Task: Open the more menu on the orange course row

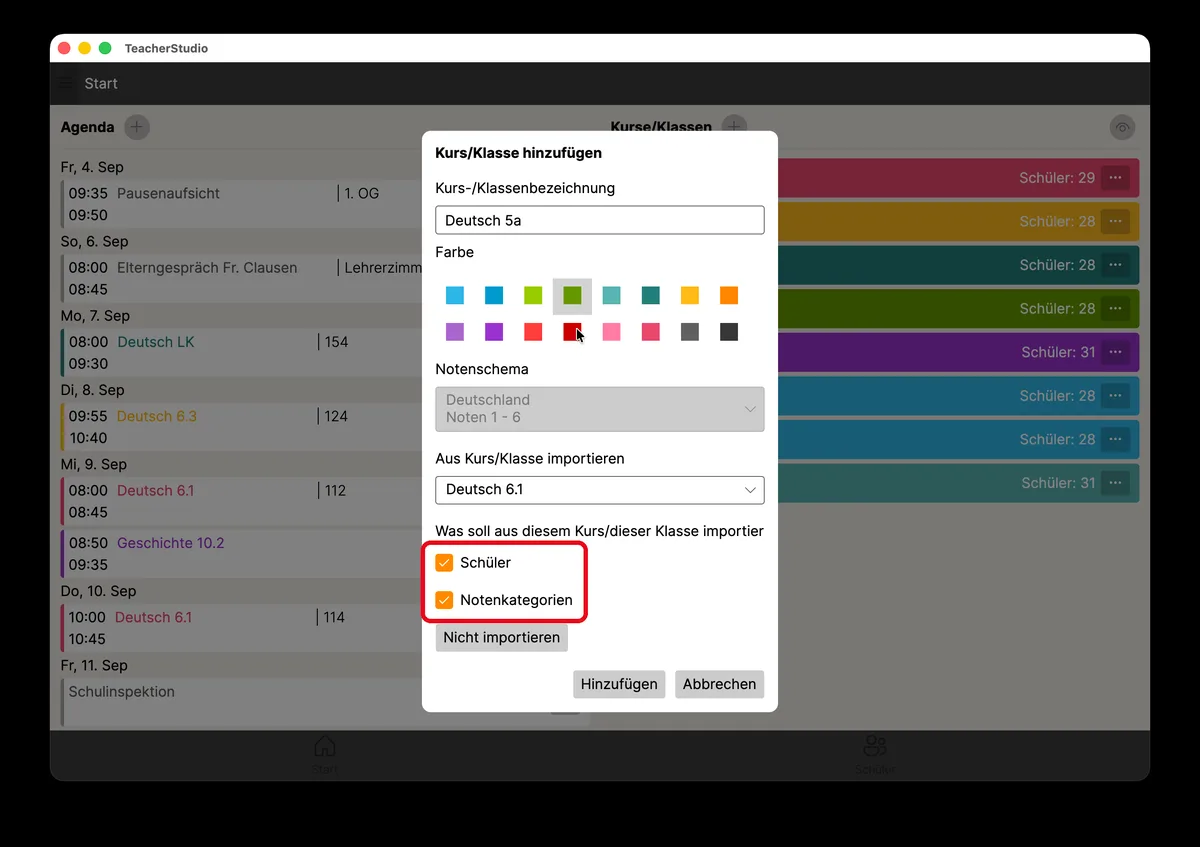Action: pos(1115,221)
